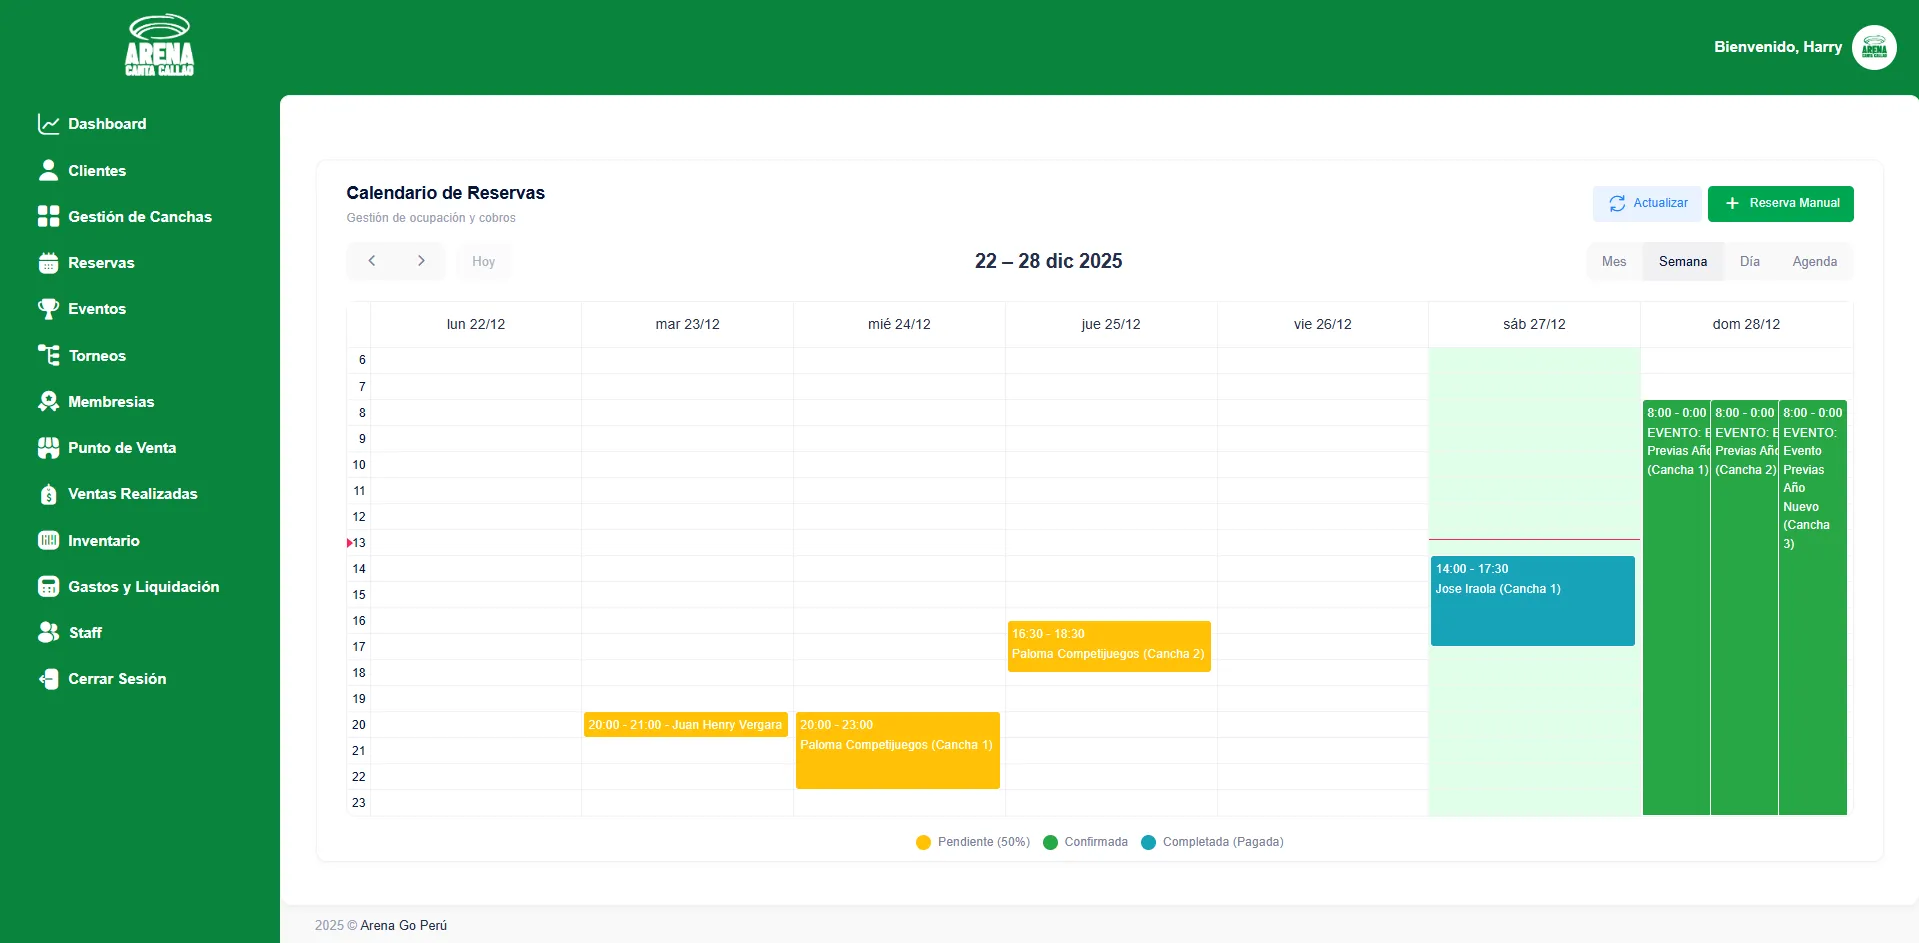Select the Eventos trophy icon
Viewport: 1919px width, 943px height.
pyautogui.click(x=48, y=309)
